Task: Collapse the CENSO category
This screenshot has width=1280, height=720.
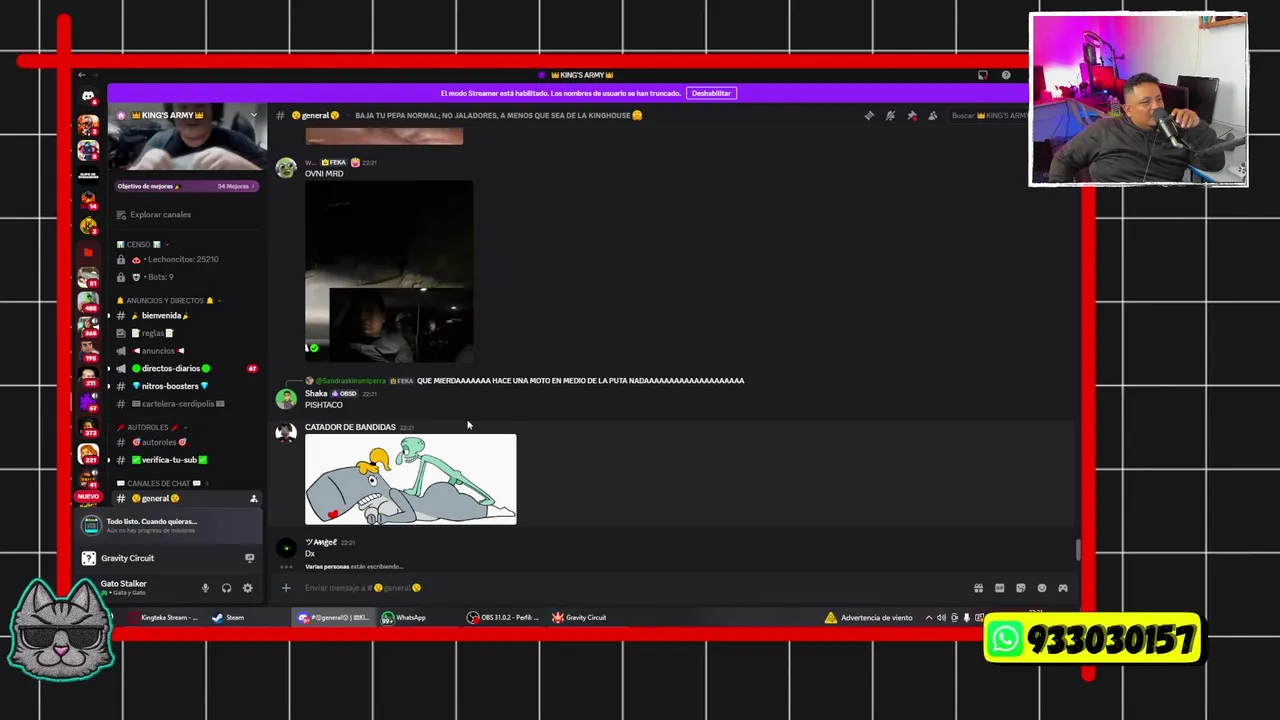Action: point(143,244)
